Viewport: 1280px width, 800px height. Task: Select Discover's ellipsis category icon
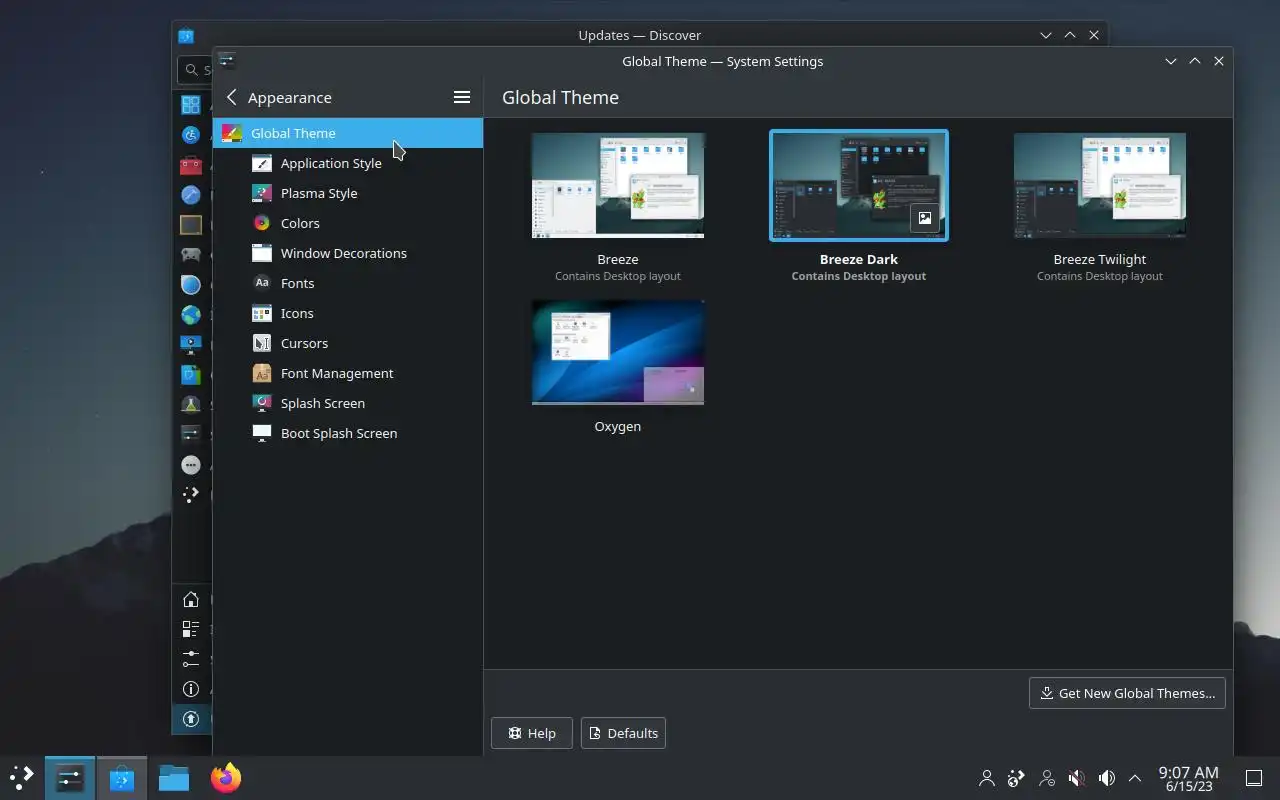point(191,465)
